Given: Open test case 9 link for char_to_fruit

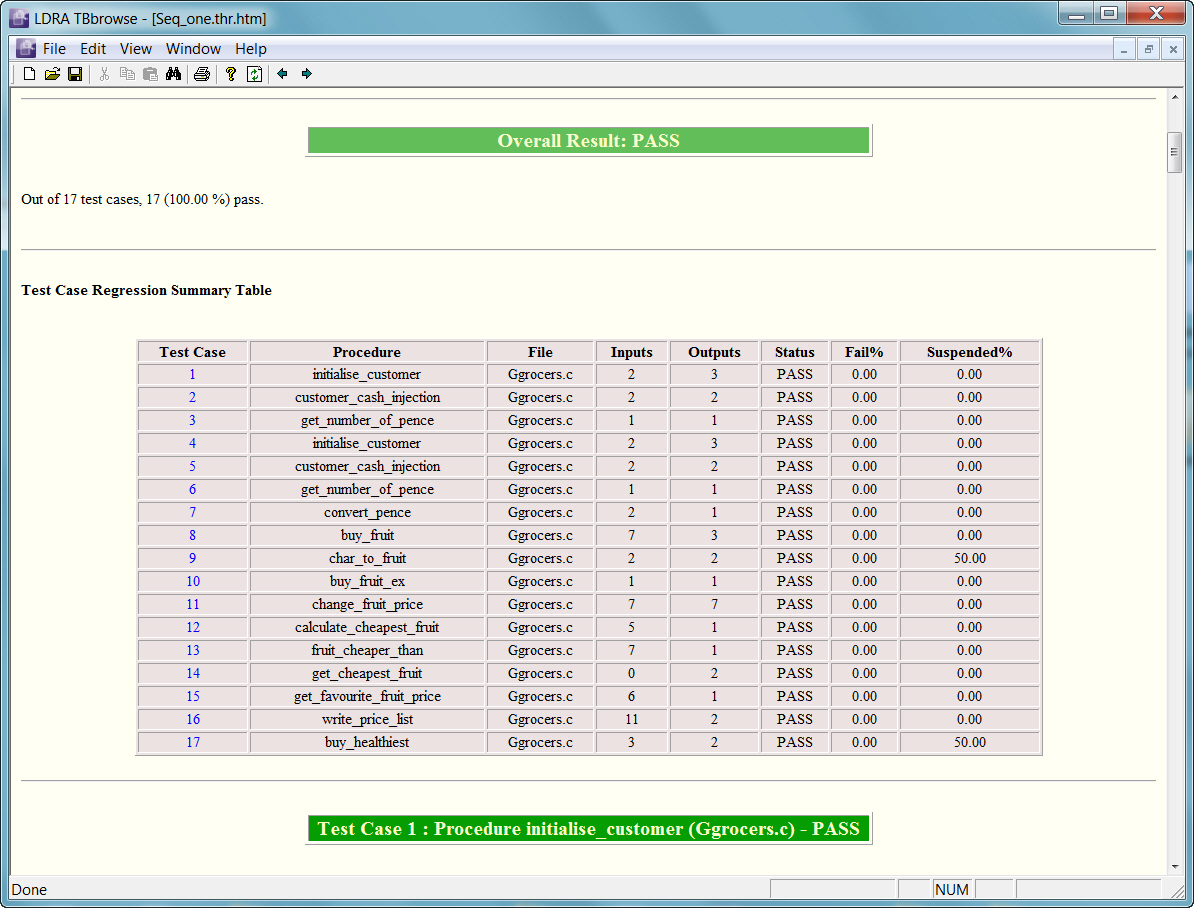Looking at the screenshot, I should (x=192, y=559).
